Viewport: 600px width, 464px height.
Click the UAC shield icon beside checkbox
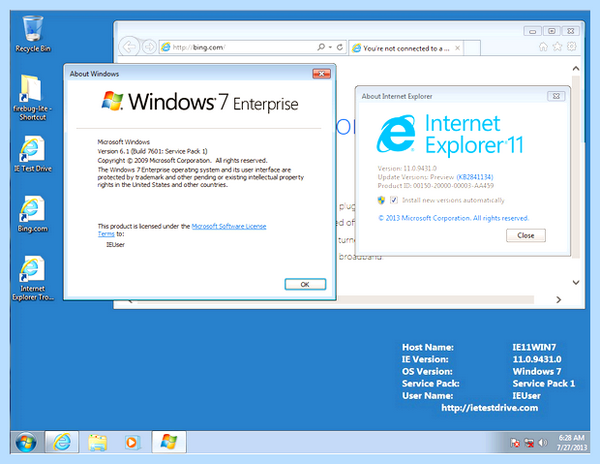tap(381, 200)
